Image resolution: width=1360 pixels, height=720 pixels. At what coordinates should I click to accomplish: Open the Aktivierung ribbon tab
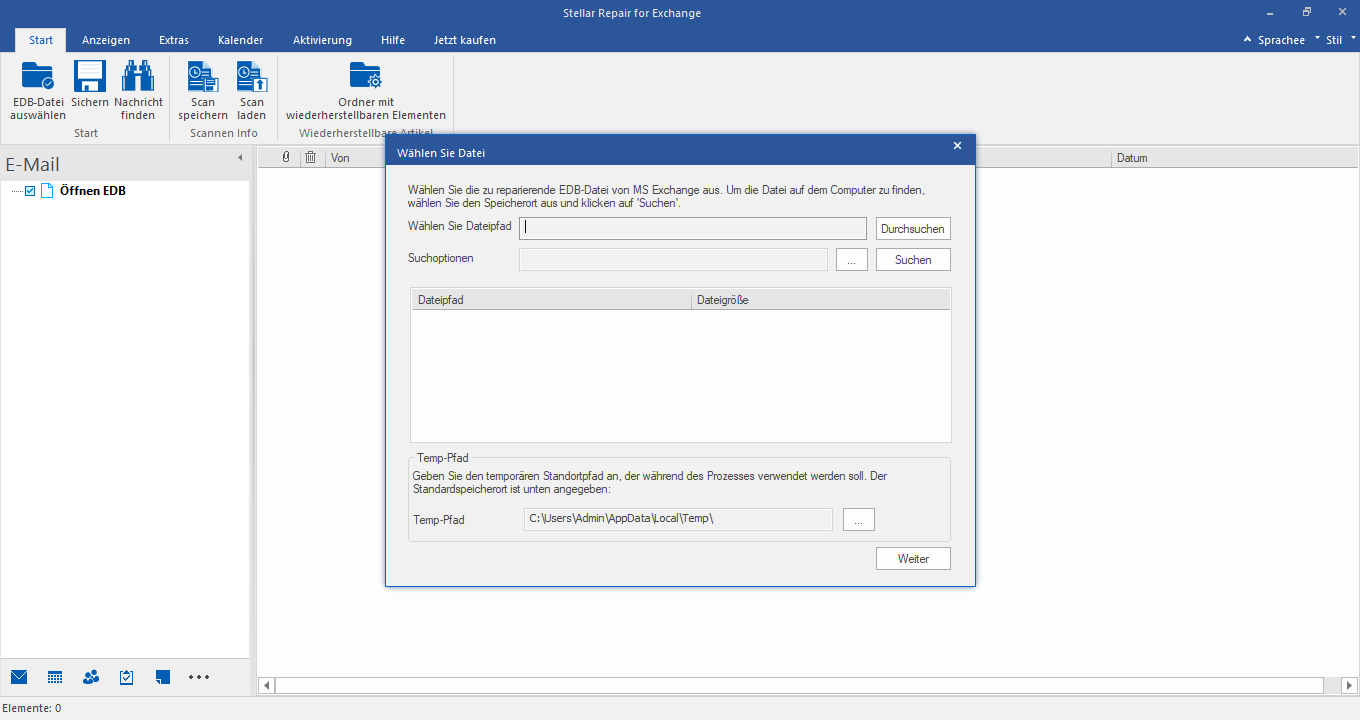pos(322,40)
